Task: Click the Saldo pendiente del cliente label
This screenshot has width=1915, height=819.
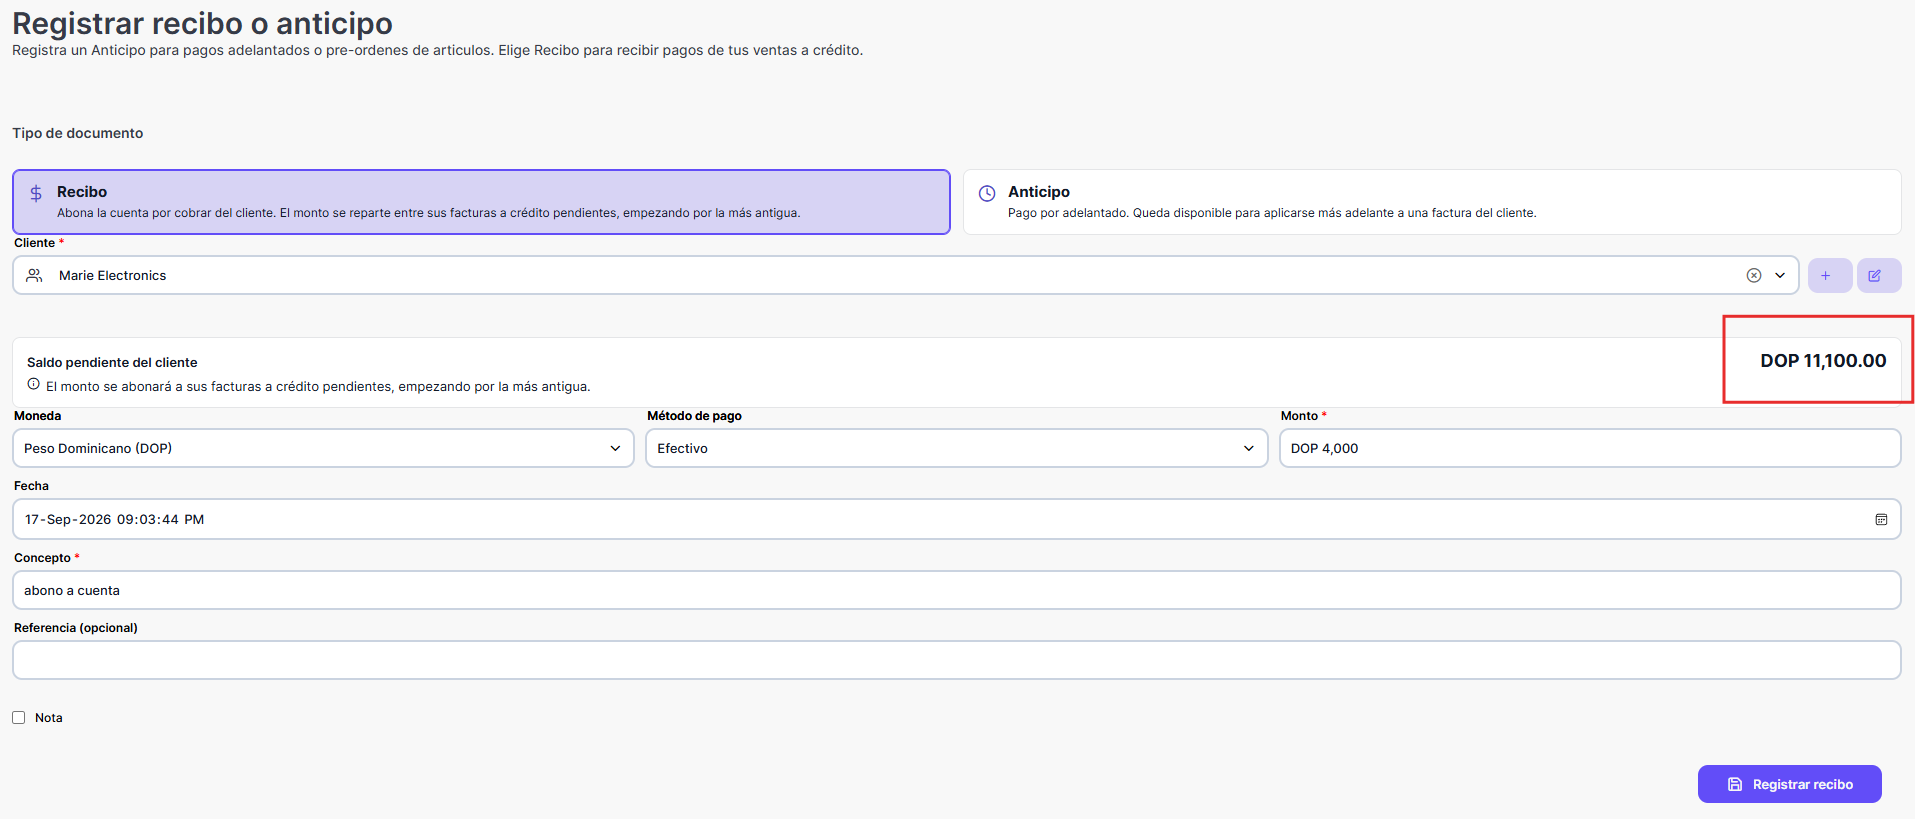Action: [112, 362]
